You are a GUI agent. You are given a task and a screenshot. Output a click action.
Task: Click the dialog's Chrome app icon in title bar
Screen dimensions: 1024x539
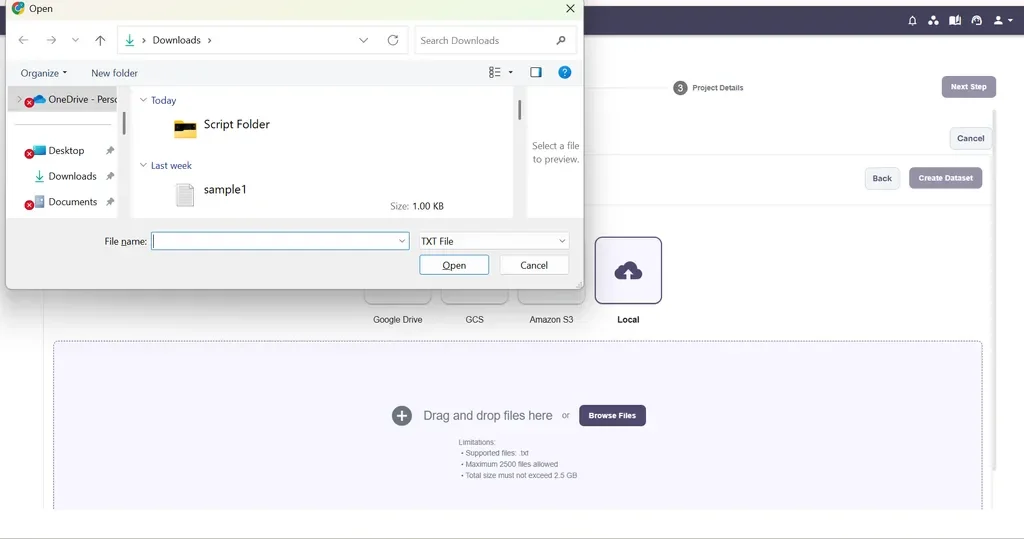pos(18,8)
